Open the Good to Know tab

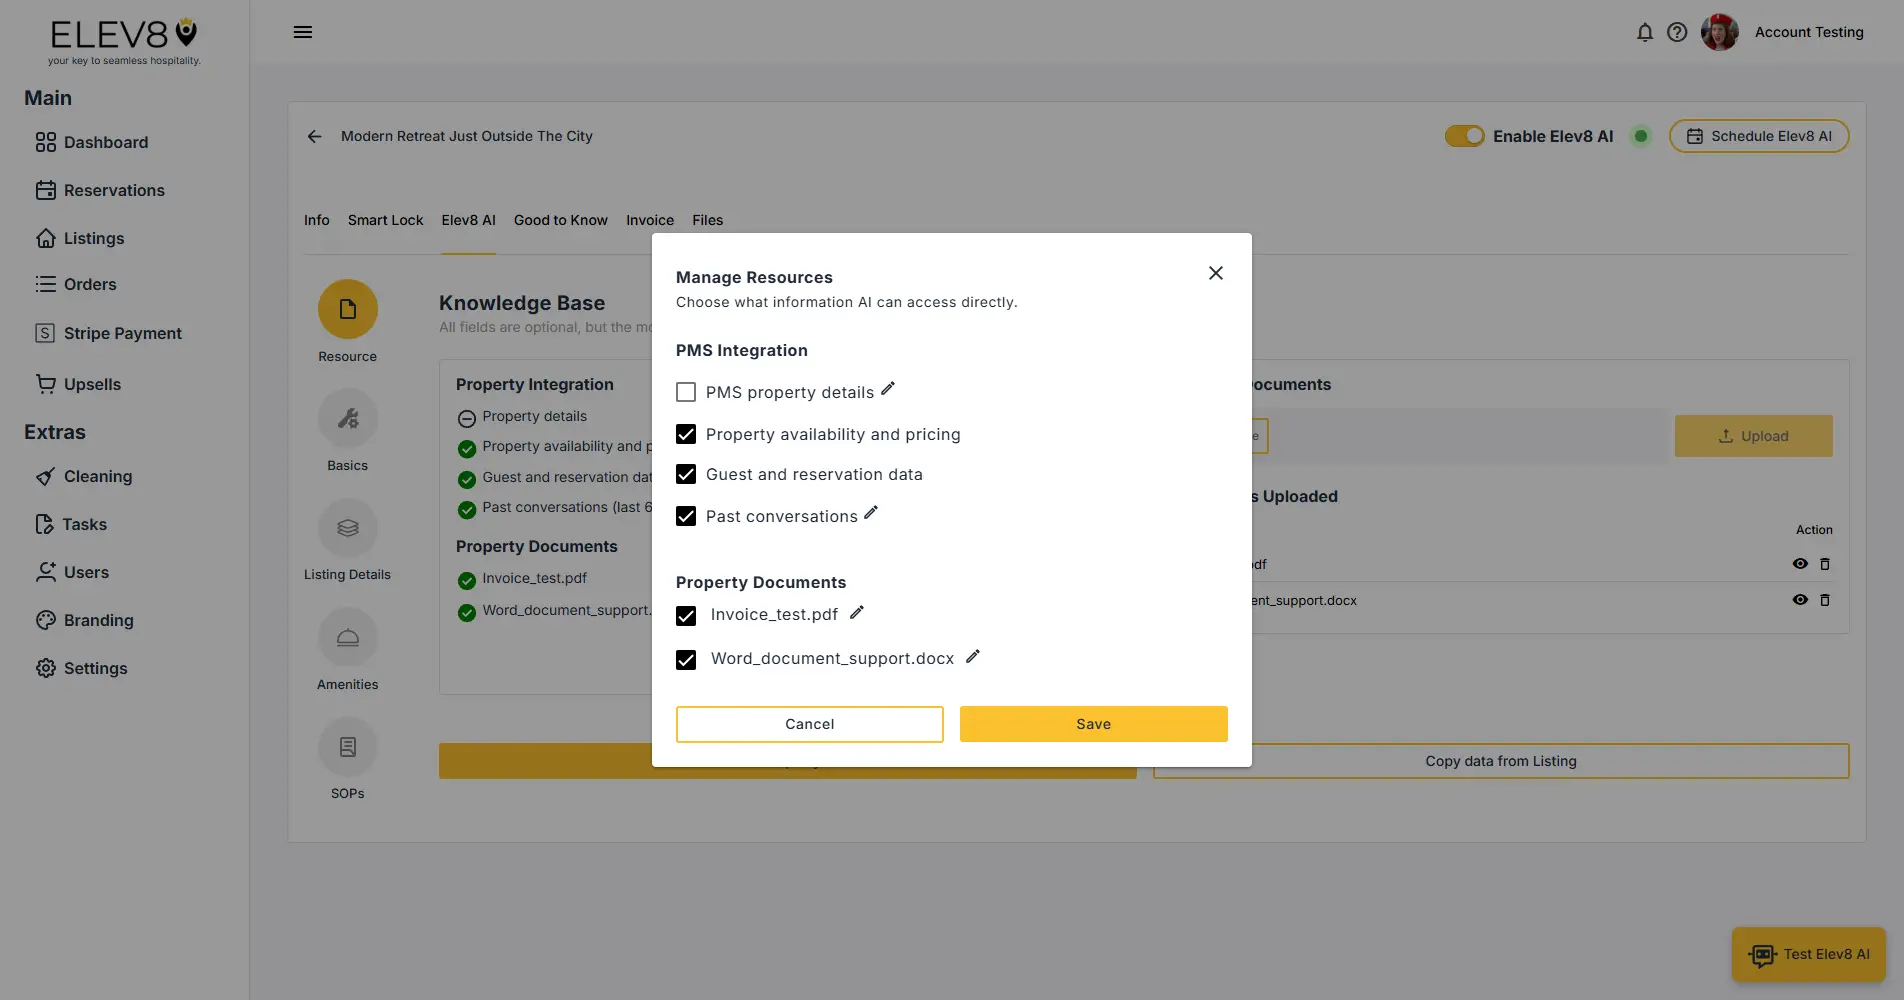tap(560, 220)
